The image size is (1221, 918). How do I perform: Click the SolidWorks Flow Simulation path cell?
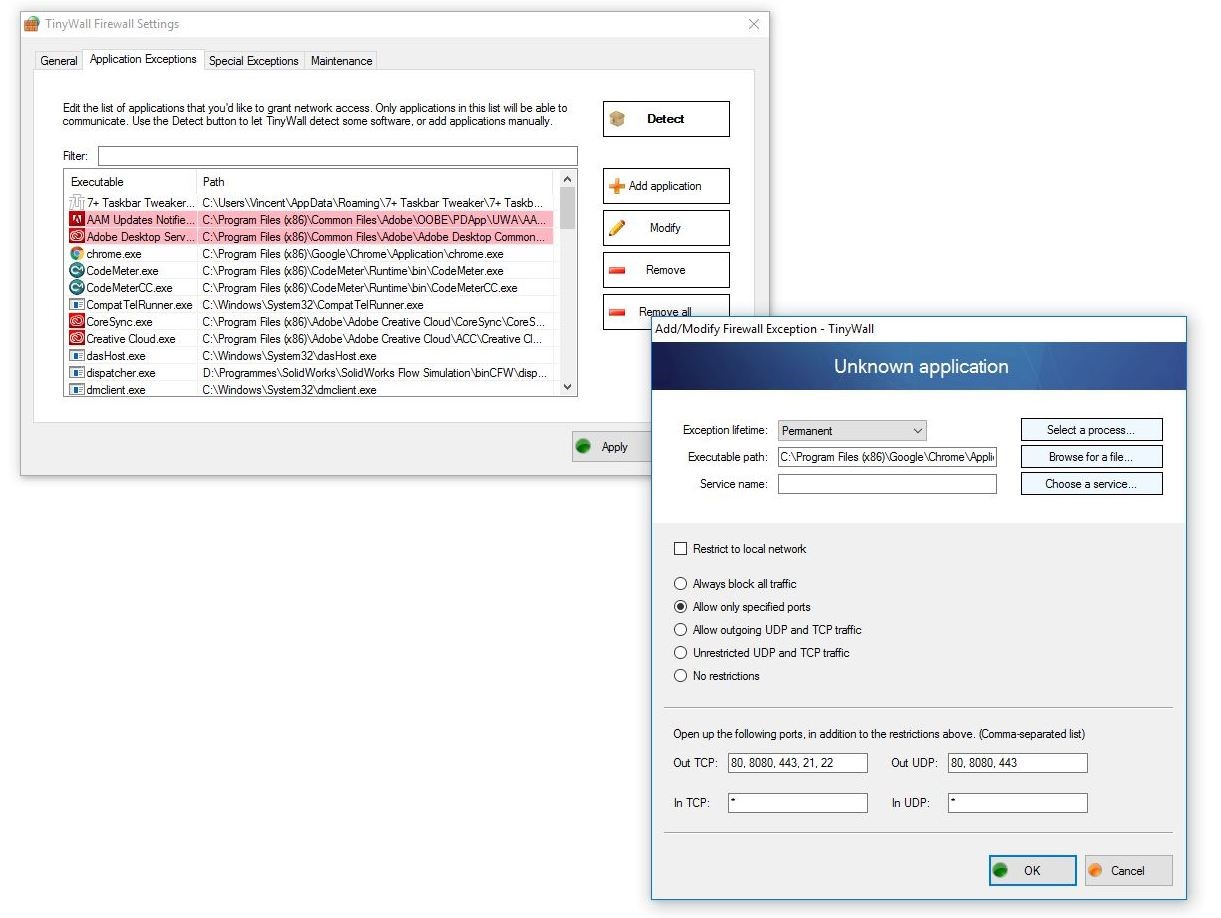tap(376, 373)
